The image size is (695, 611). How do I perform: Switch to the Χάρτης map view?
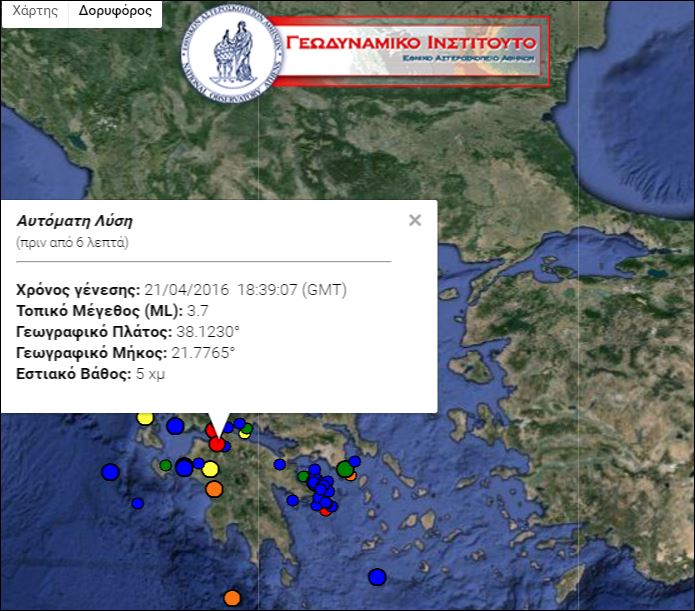click(x=35, y=11)
